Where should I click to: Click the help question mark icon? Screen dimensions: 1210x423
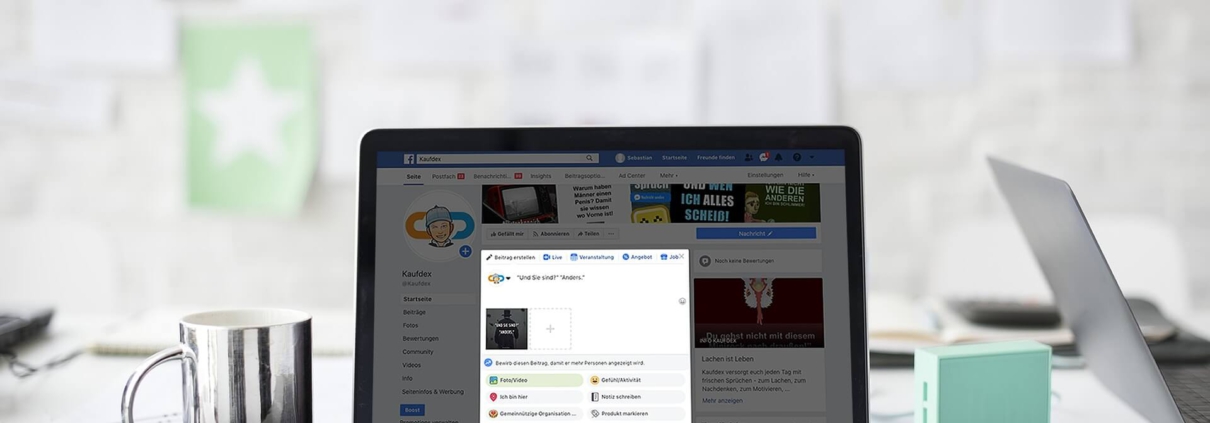pos(797,157)
